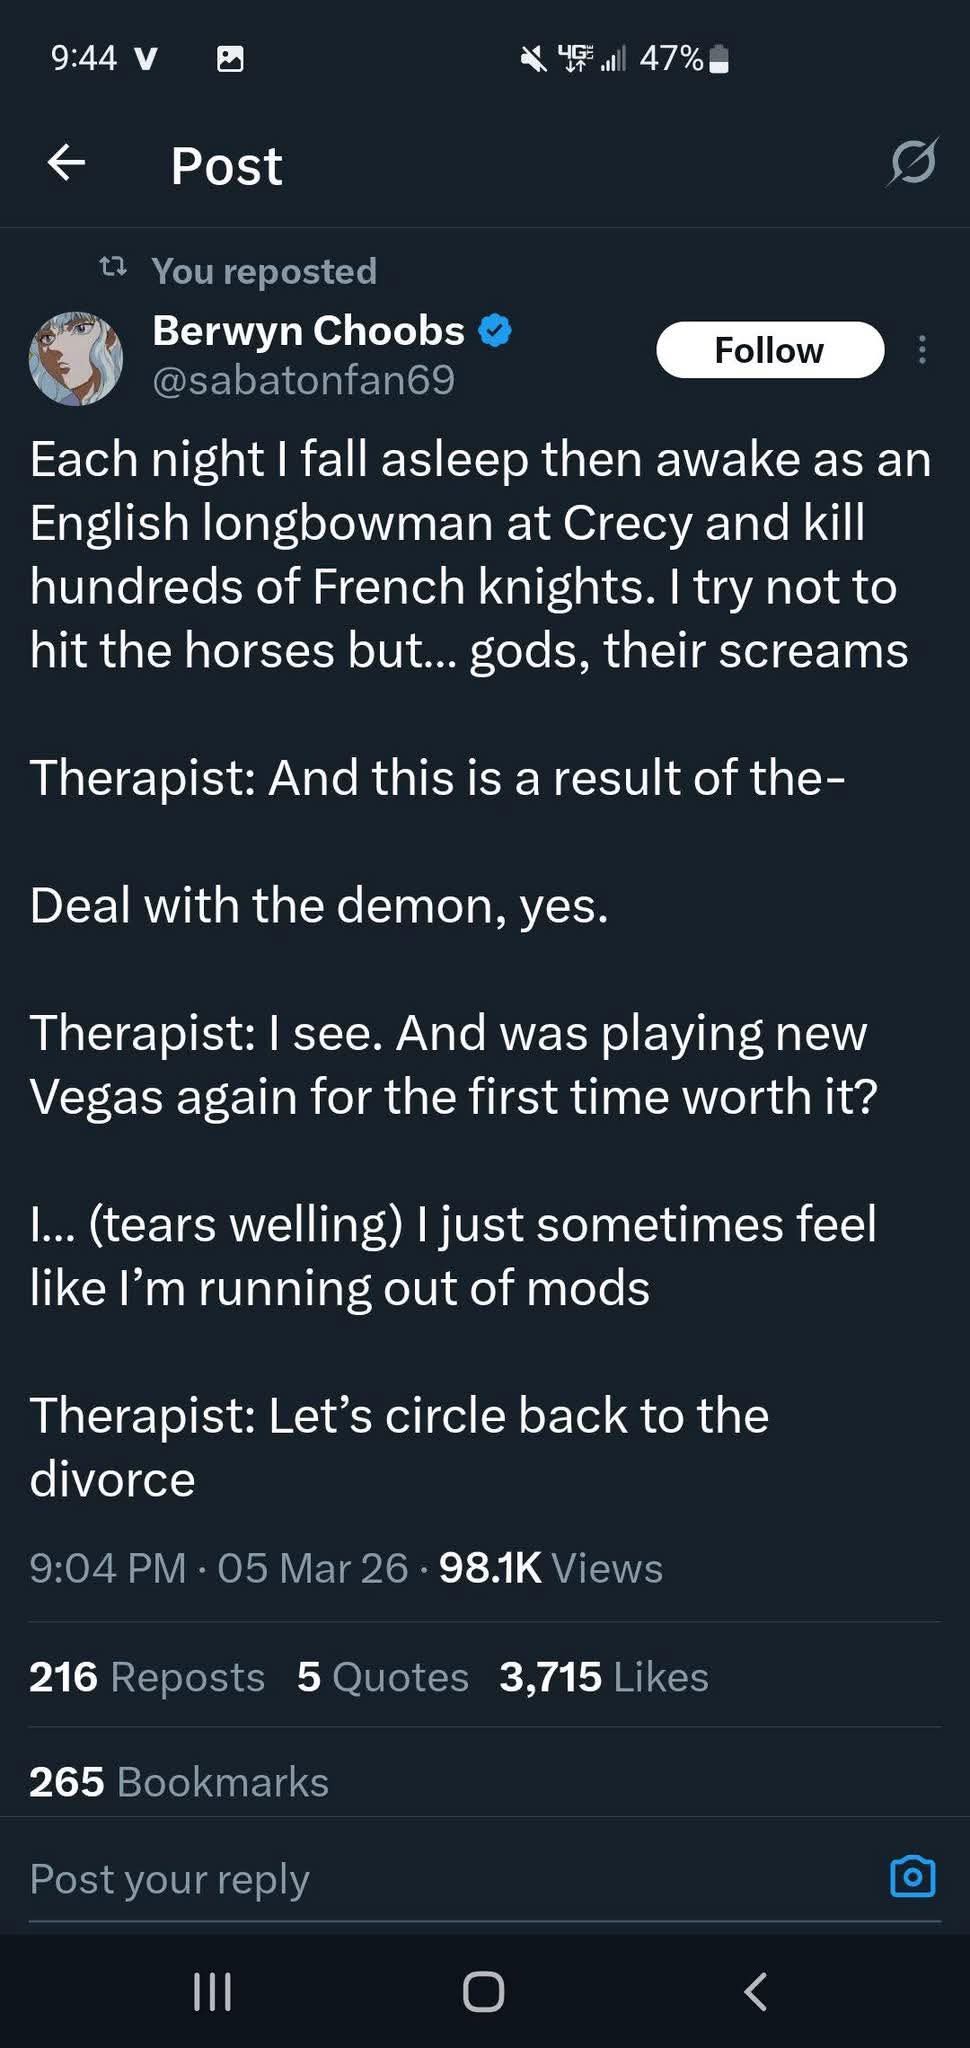
Task: Tap the repost icon beside "You reposted"
Action: tap(113, 268)
